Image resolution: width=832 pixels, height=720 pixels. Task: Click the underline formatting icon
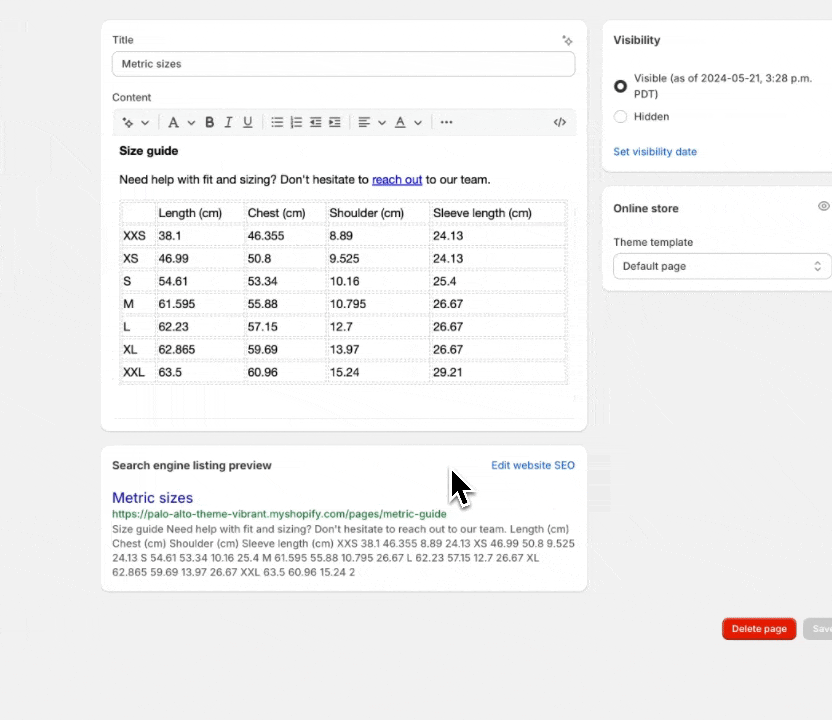coord(248,122)
